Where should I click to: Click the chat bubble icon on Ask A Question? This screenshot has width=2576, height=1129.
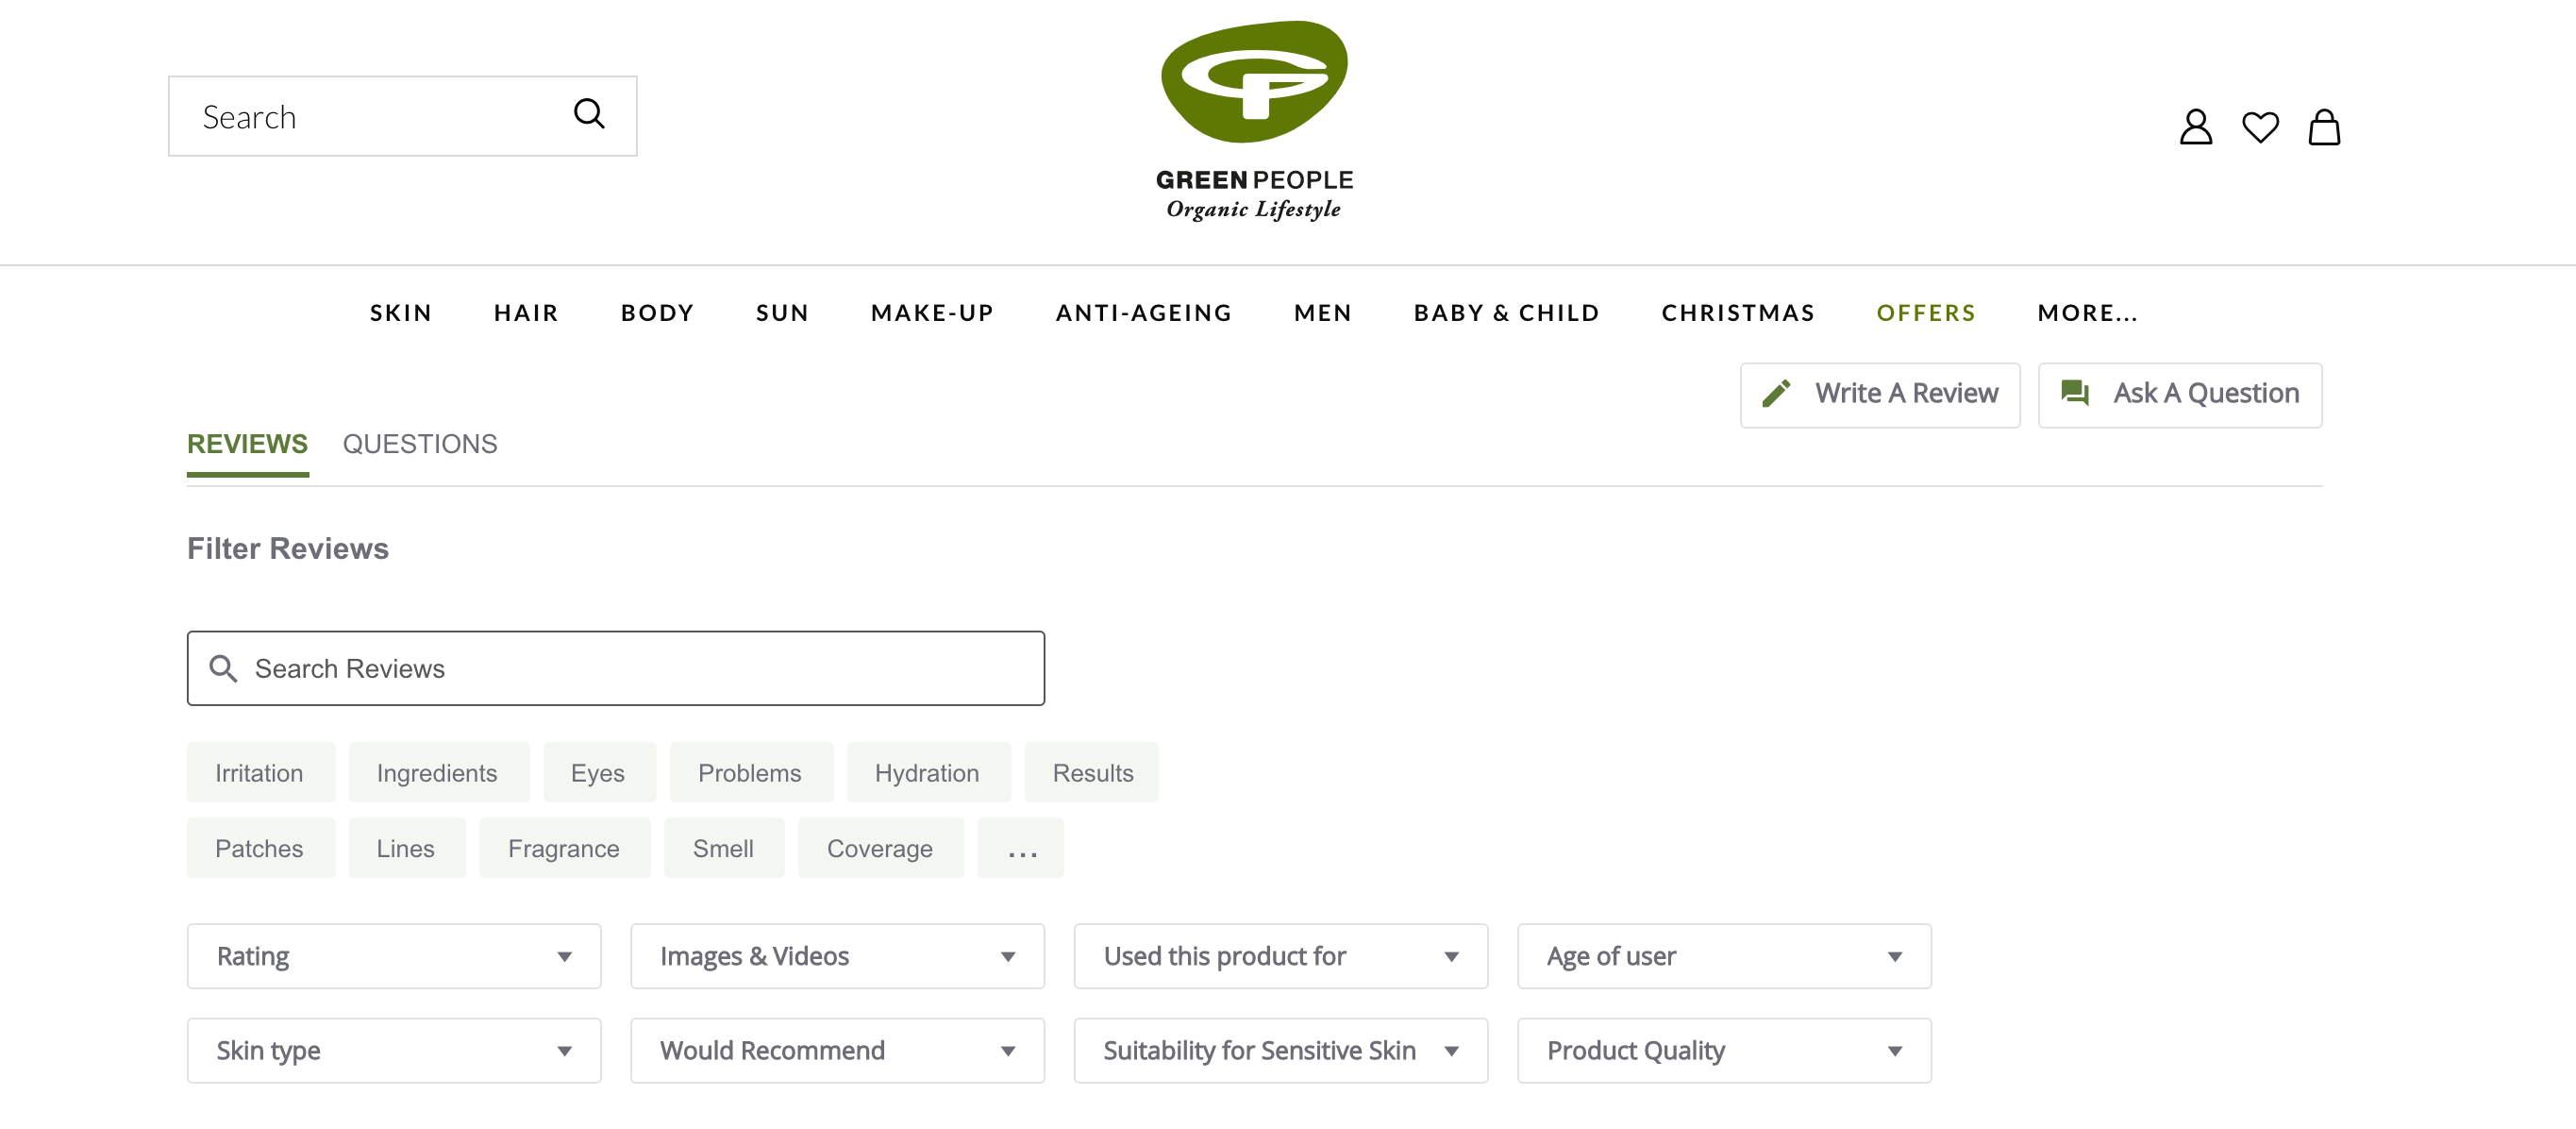(x=2074, y=394)
